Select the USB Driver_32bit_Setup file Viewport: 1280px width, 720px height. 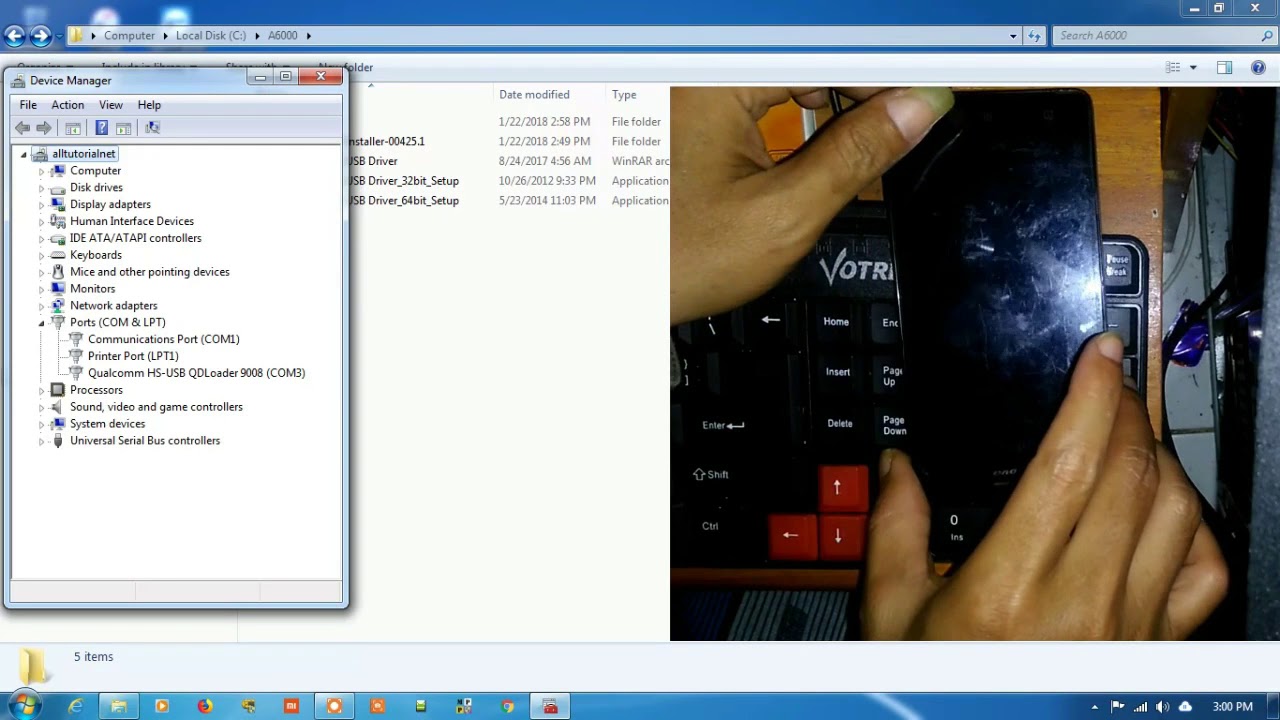point(404,181)
